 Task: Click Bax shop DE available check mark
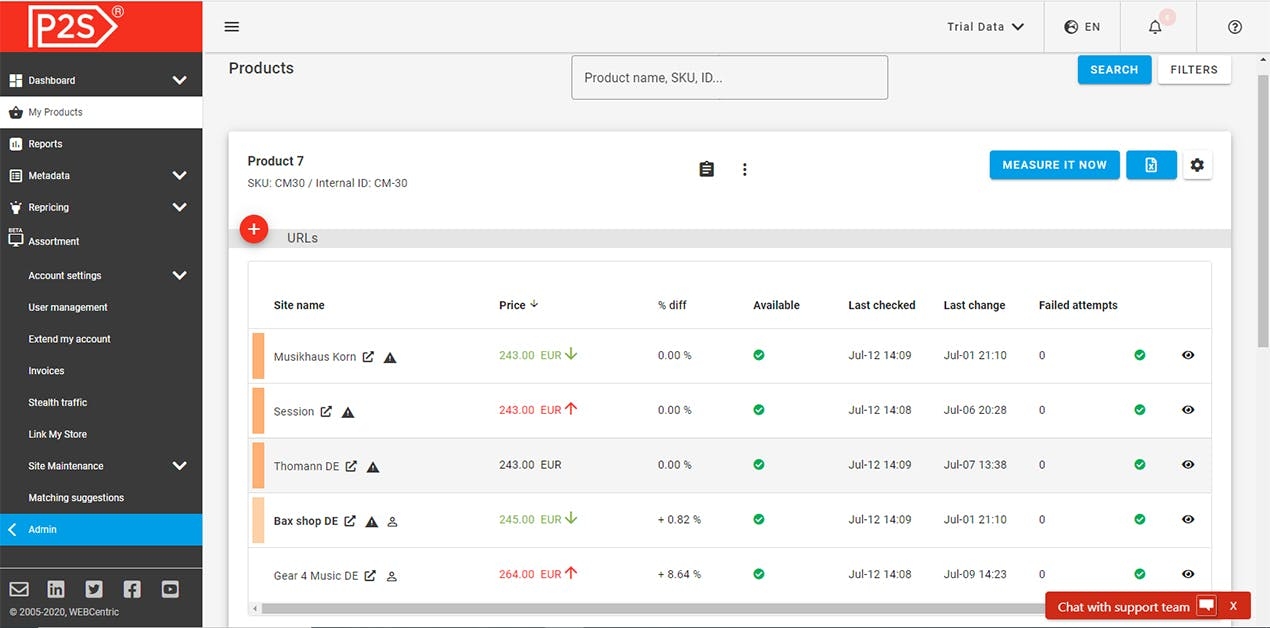tap(759, 520)
